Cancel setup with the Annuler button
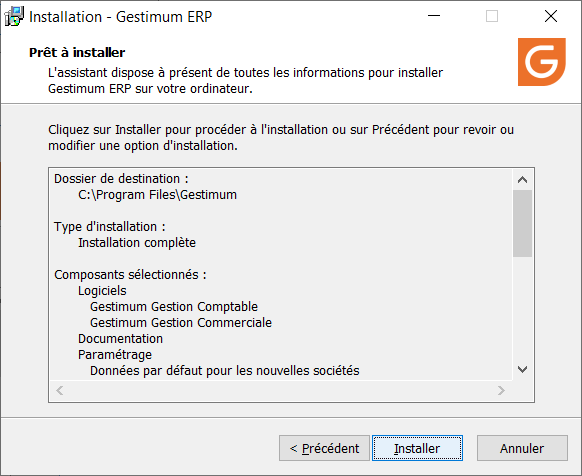This screenshot has height=476, width=582. click(x=522, y=448)
